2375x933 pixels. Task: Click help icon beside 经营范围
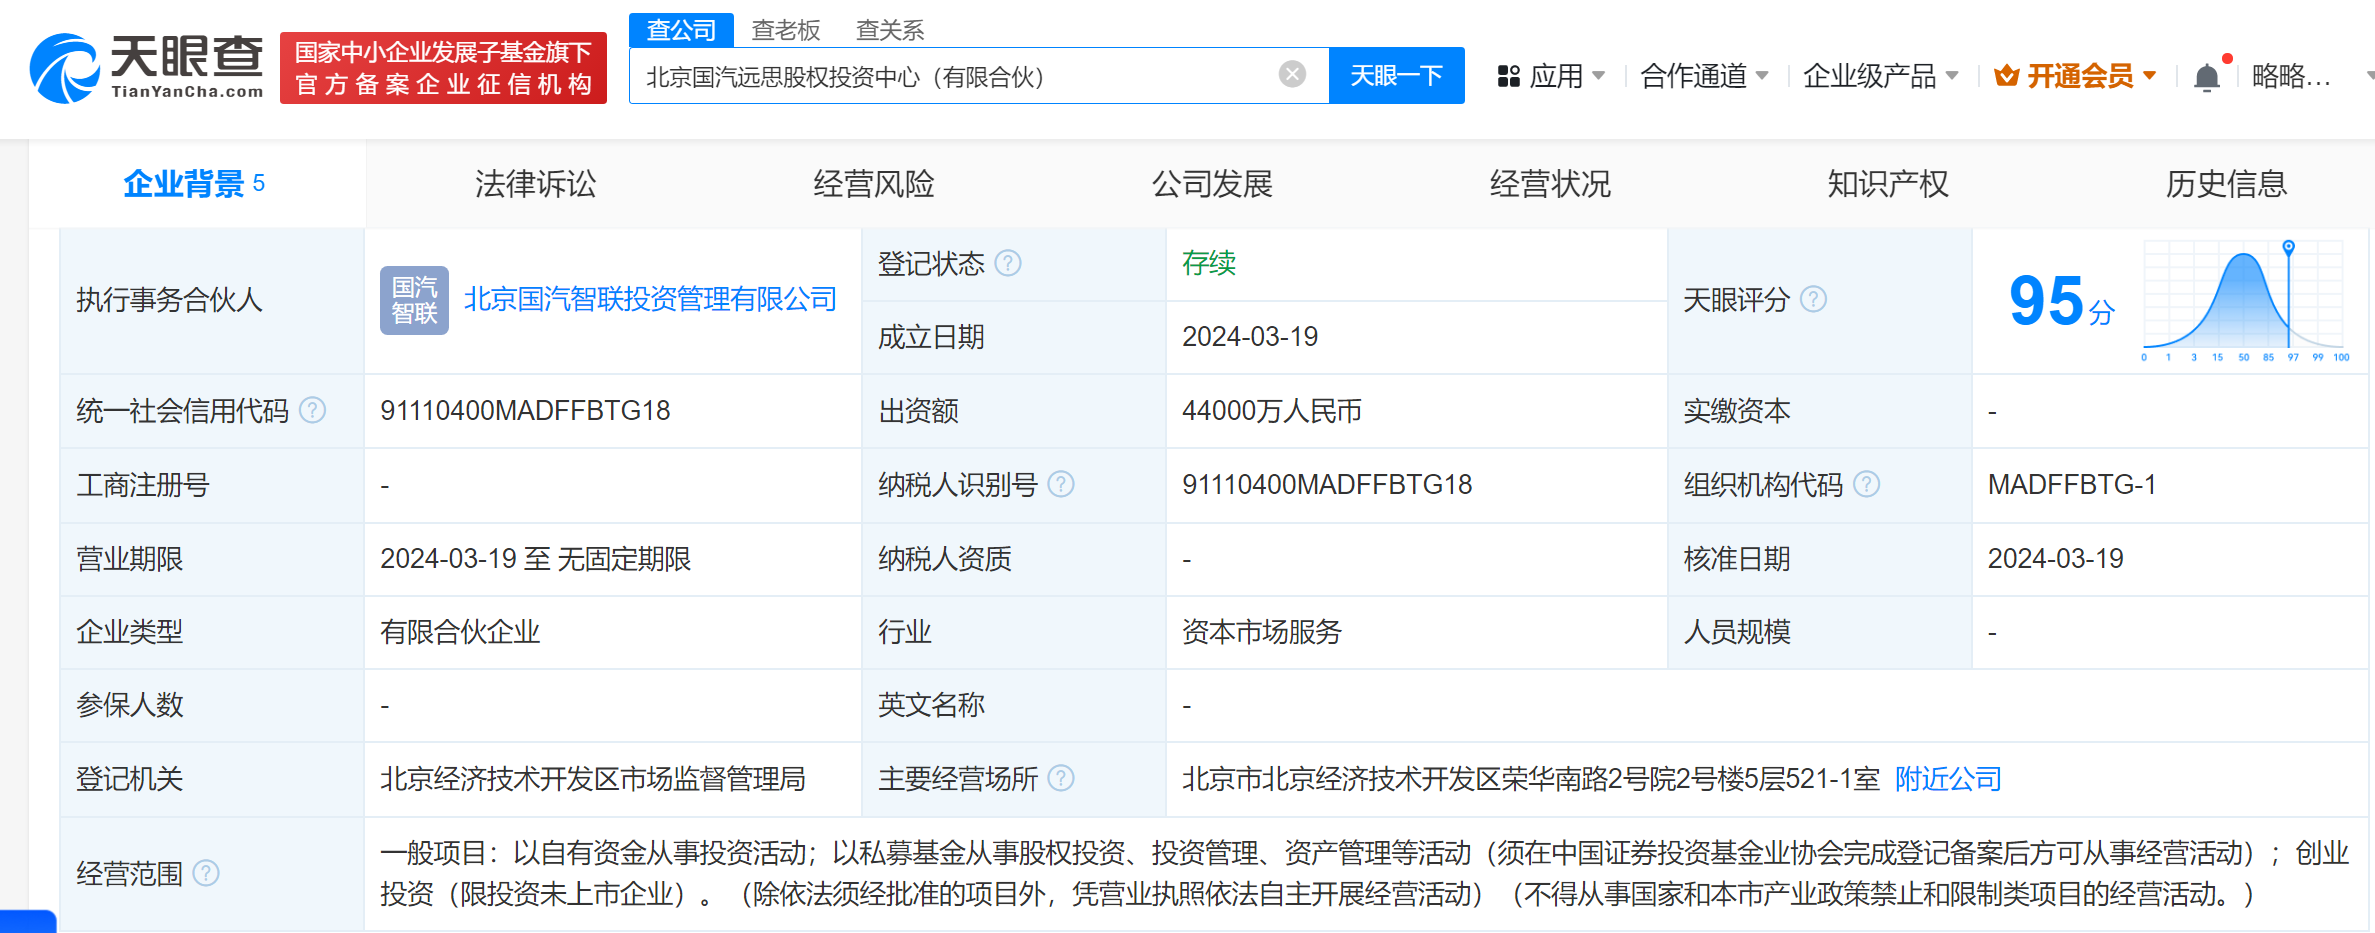tap(206, 873)
